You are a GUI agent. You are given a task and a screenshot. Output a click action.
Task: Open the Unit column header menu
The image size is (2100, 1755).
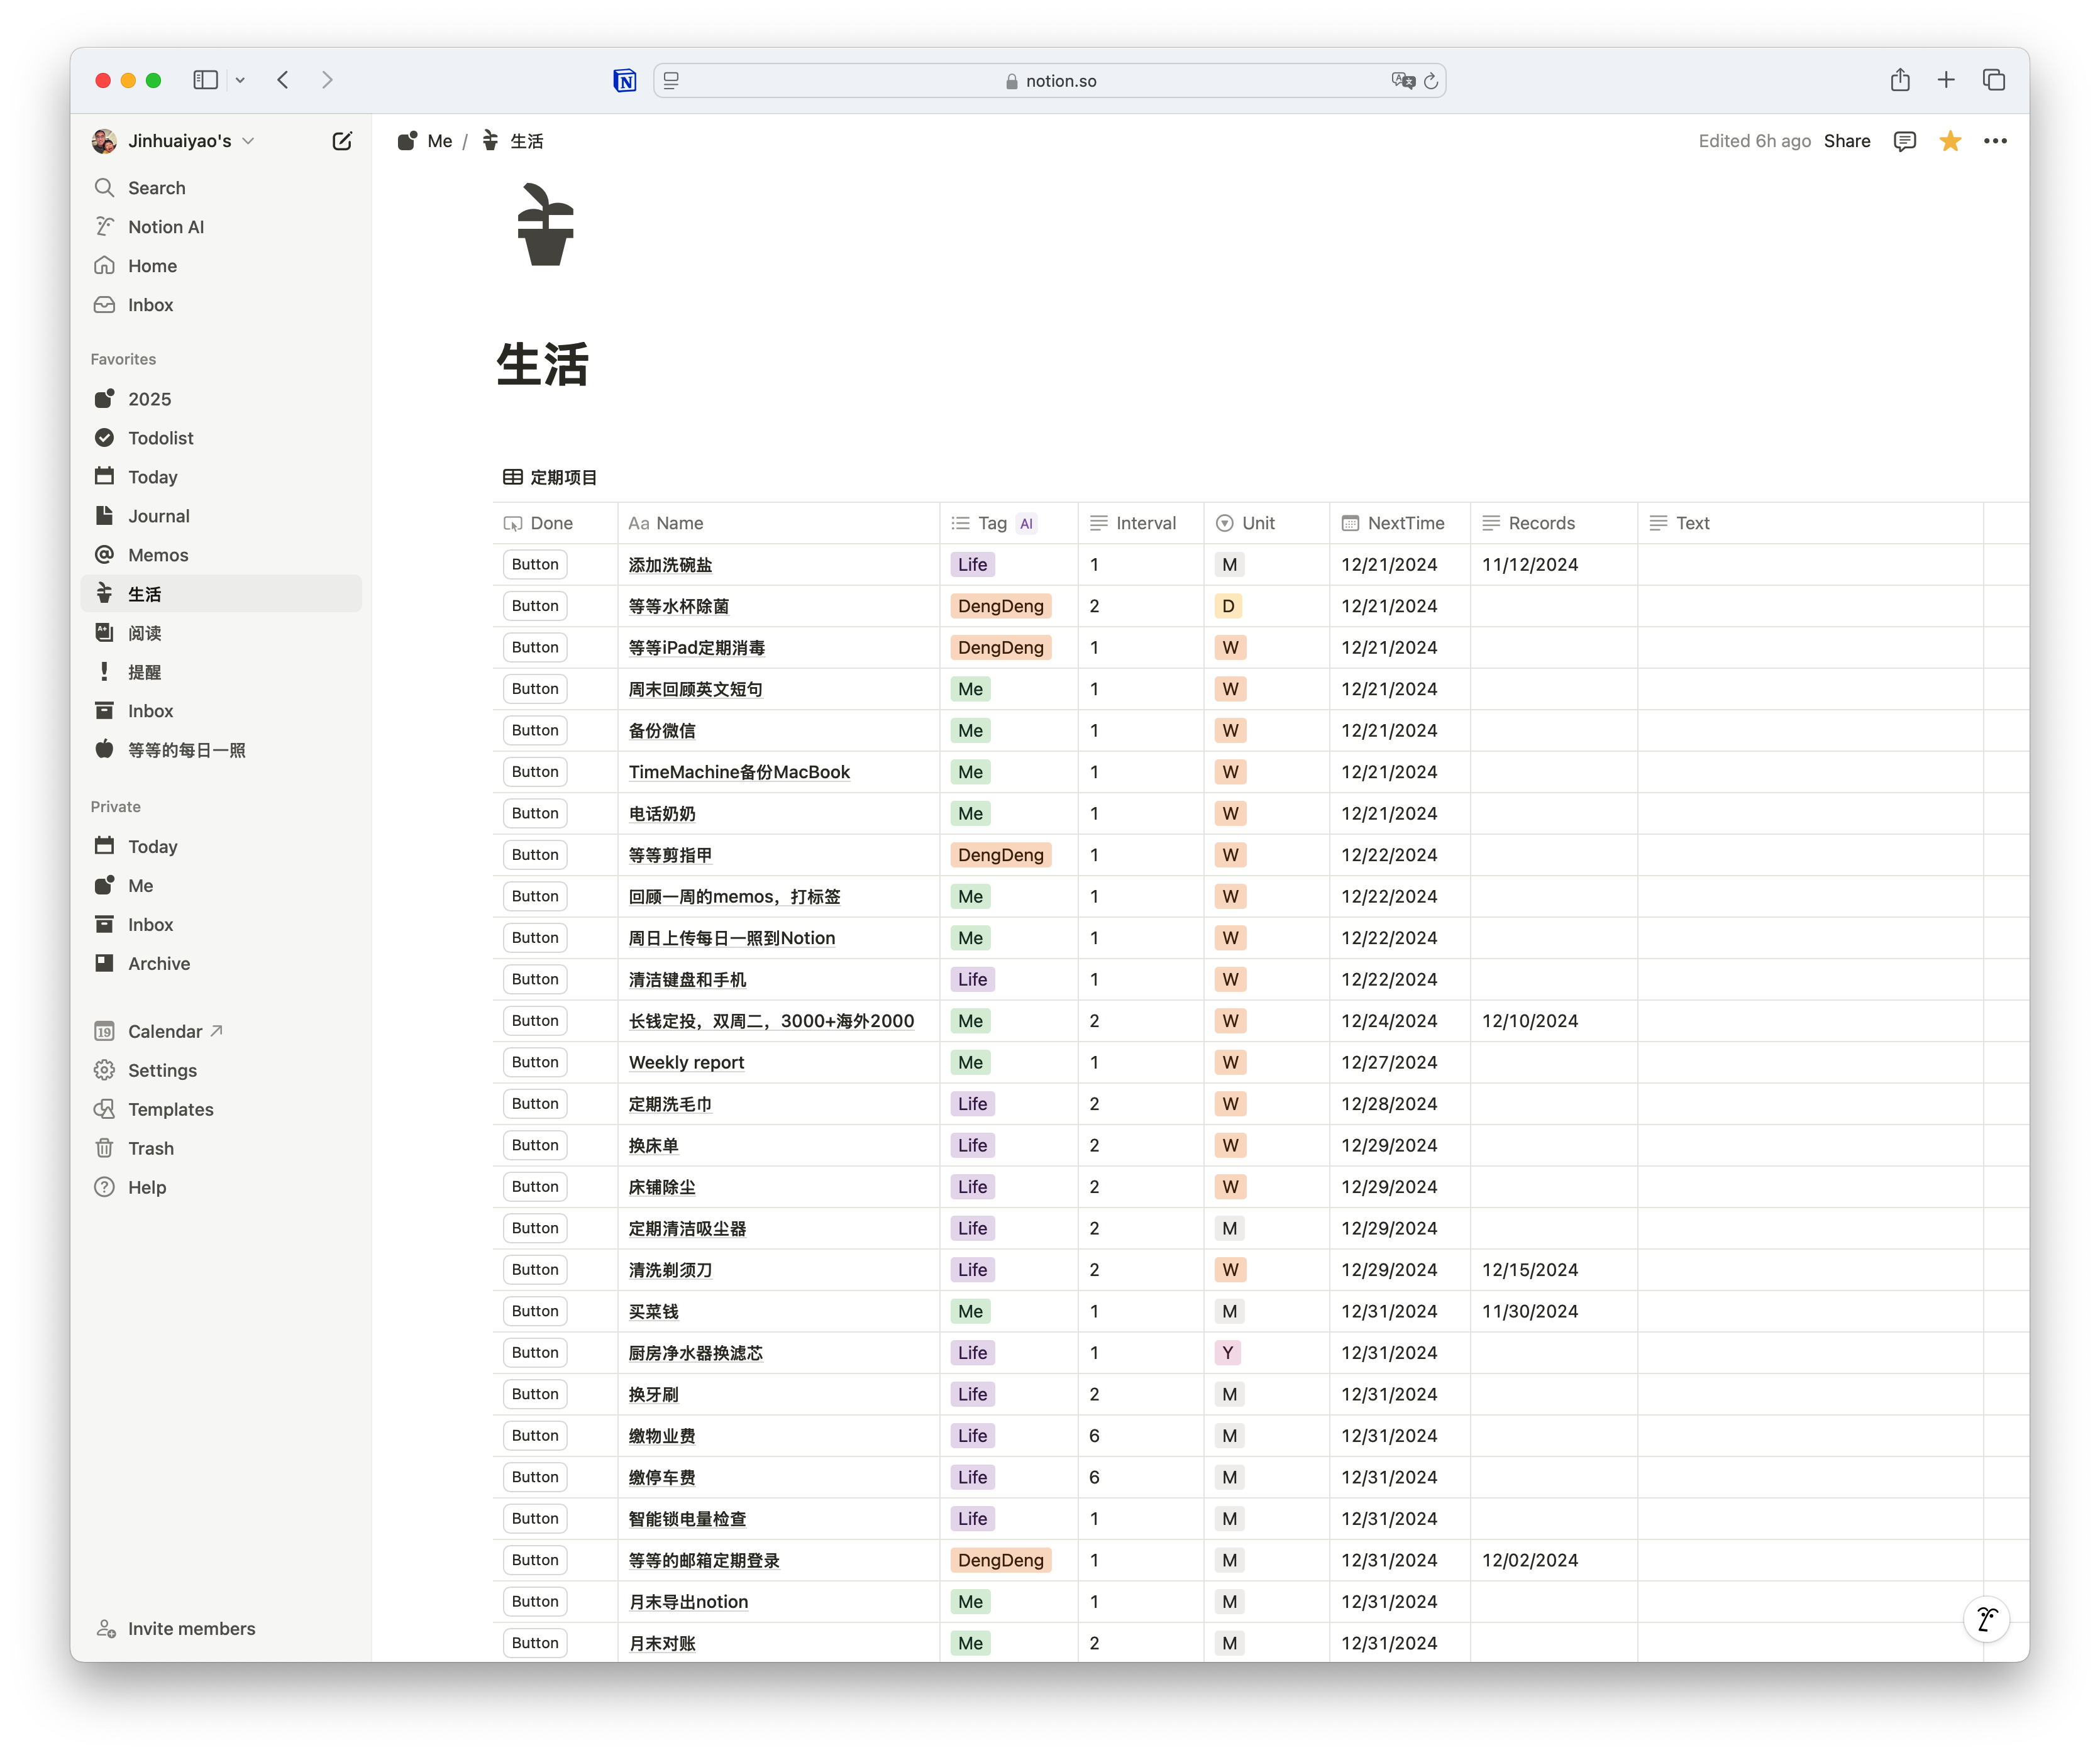(x=1266, y=523)
